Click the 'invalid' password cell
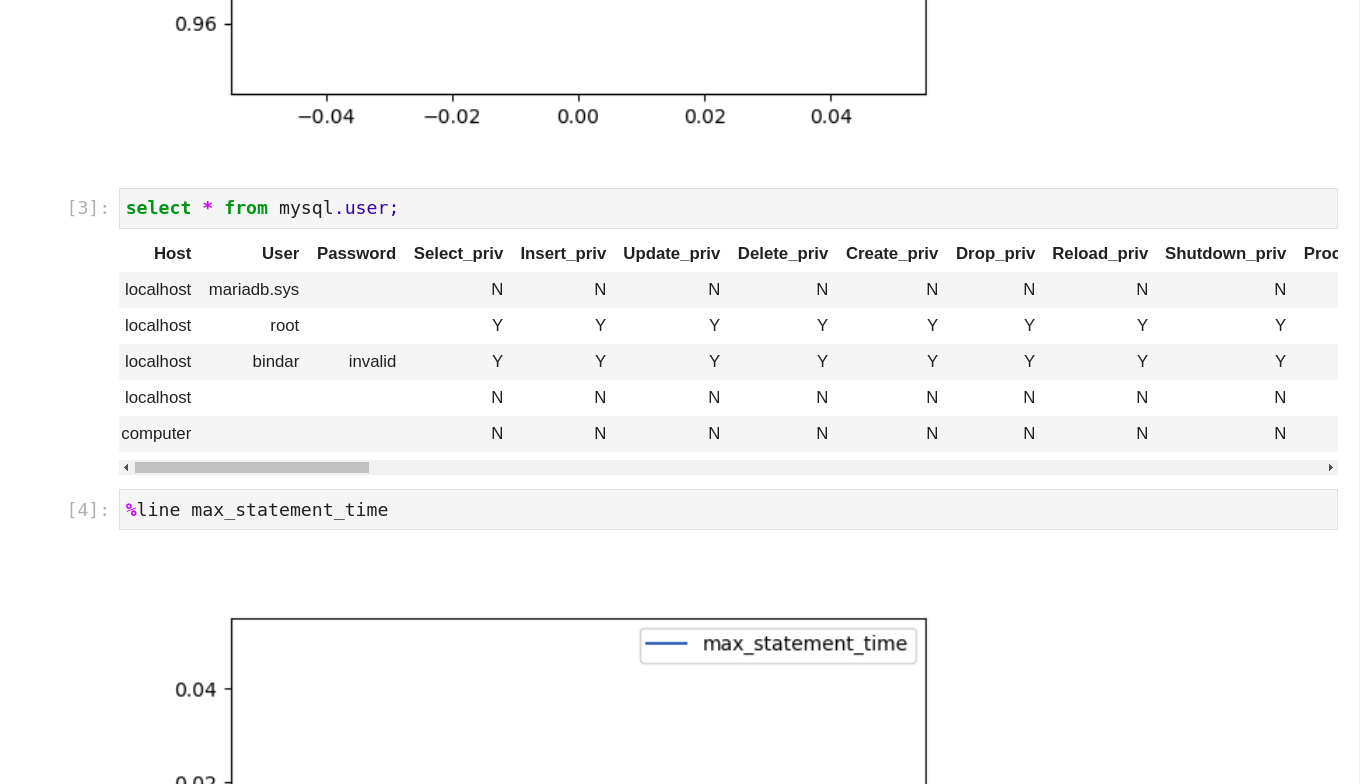Image resolution: width=1360 pixels, height=784 pixels. click(372, 362)
